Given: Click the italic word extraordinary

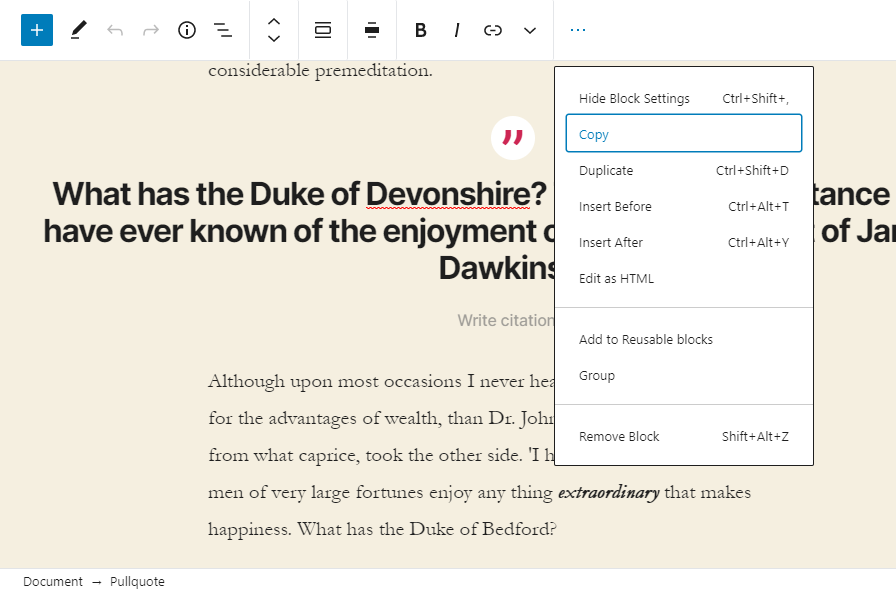Looking at the screenshot, I should point(609,493).
